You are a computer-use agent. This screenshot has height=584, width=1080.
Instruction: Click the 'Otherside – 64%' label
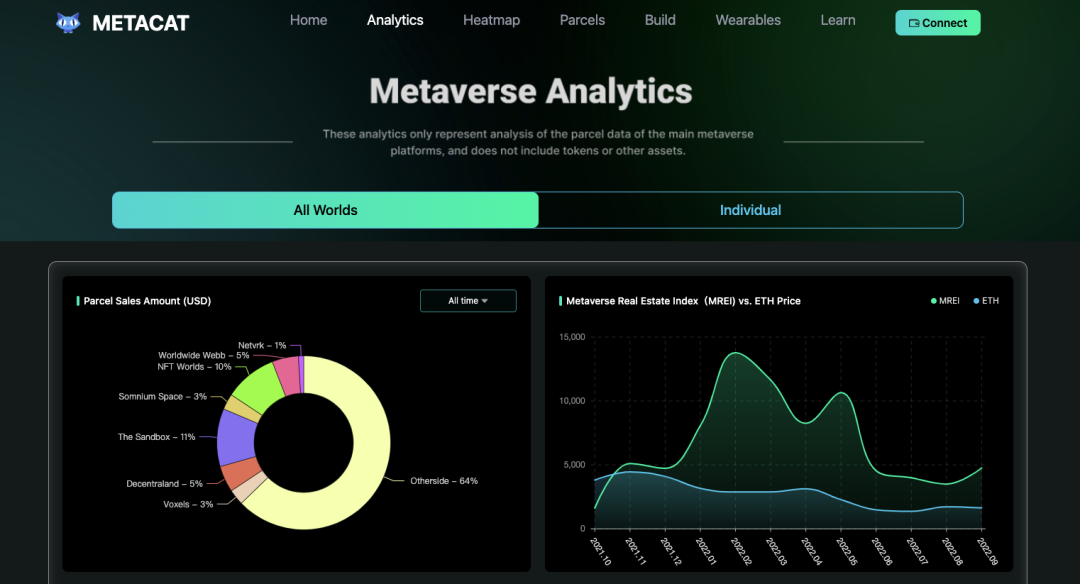pyautogui.click(x=444, y=481)
